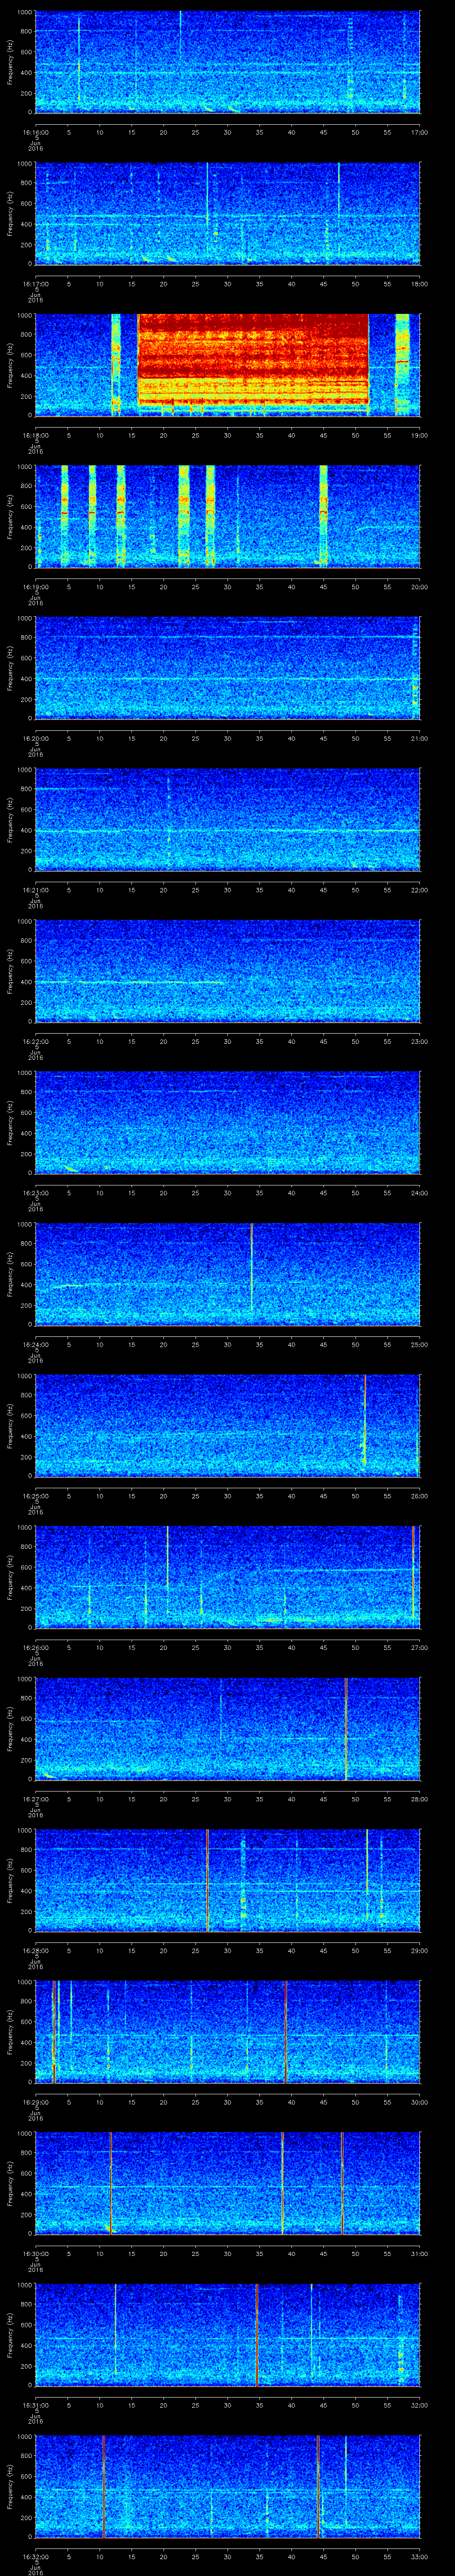Screen dimensions: 455x2576
Task: Pick the spectrogram panel starting at 16:24:00
Action: [227, 1274]
